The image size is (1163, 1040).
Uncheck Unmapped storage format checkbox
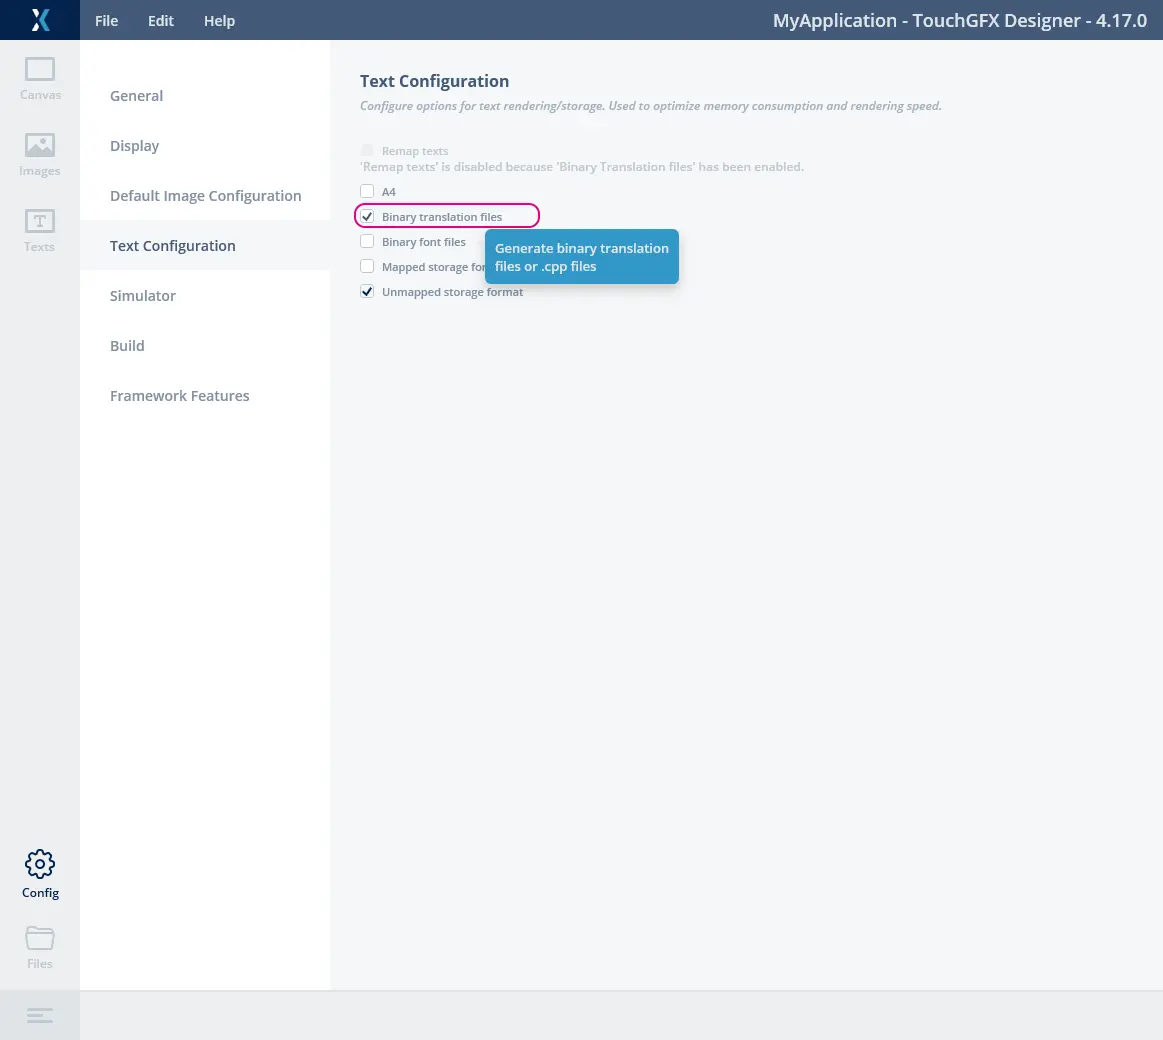point(367,292)
